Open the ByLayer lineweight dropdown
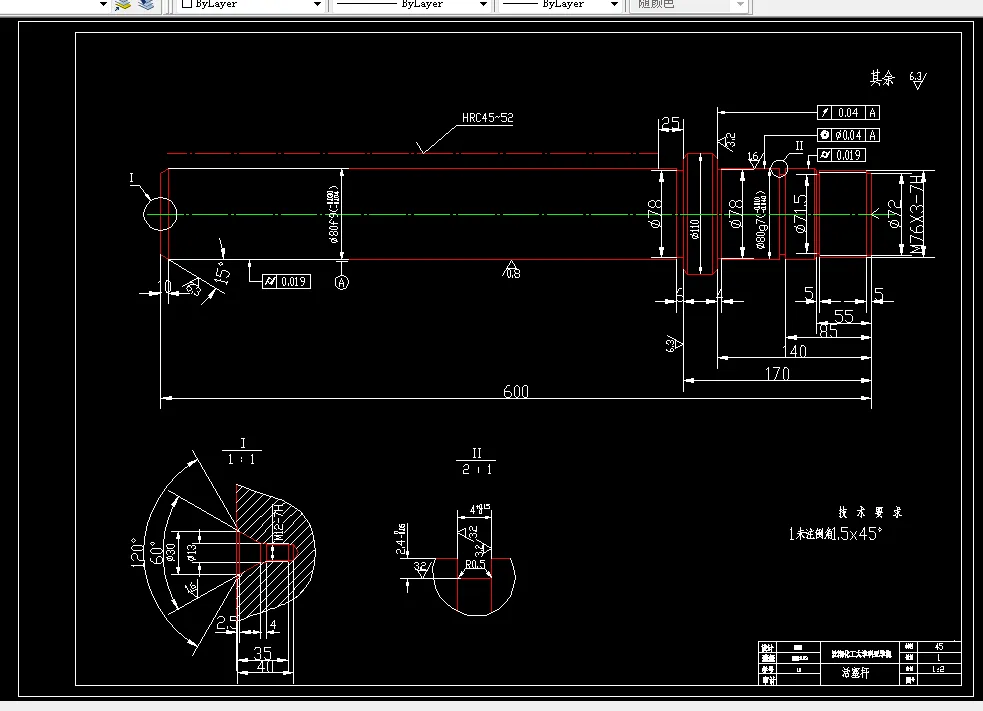 560,4
